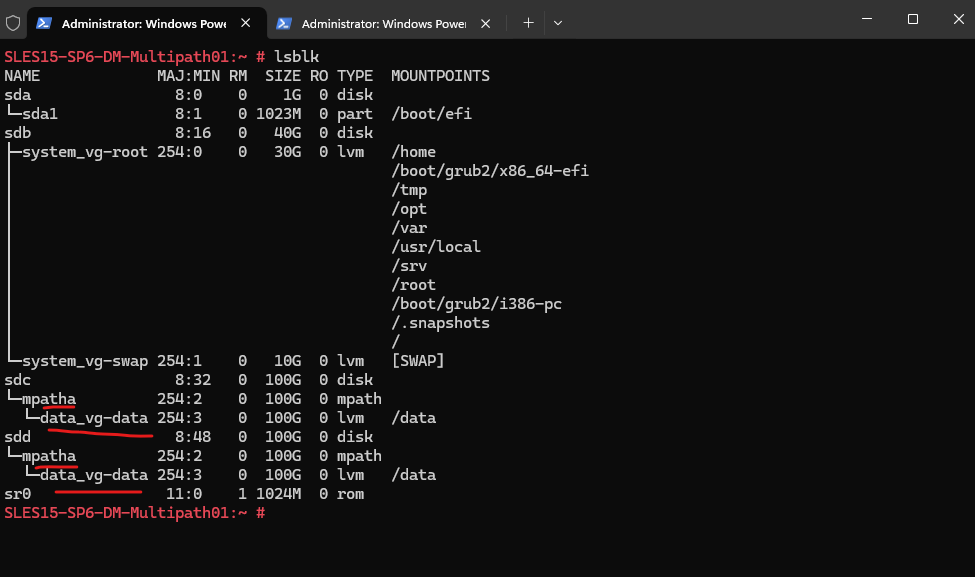The width and height of the screenshot is (975, 577).
Task: Click the administrator shield icon in title bar
Action: tap(13, 22)
